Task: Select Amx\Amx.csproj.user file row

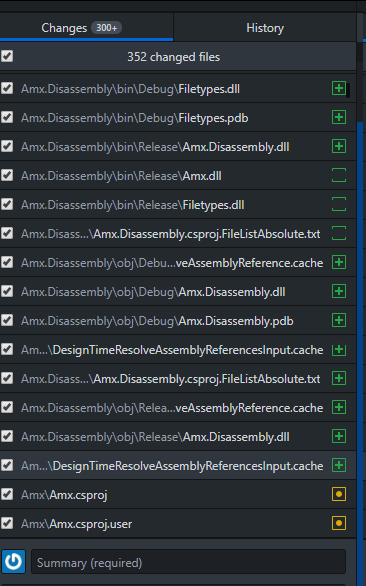Action: (178, 523)
